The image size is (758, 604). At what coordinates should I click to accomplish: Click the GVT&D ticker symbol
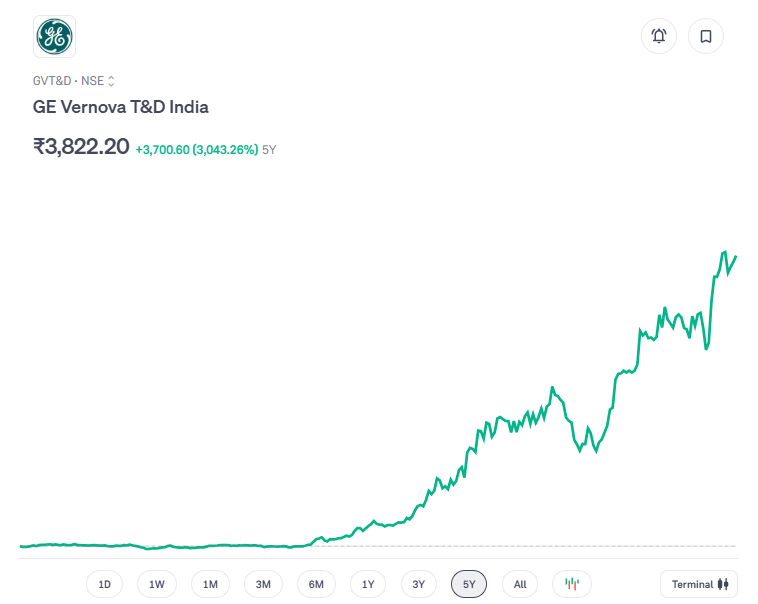coord(52,81)
